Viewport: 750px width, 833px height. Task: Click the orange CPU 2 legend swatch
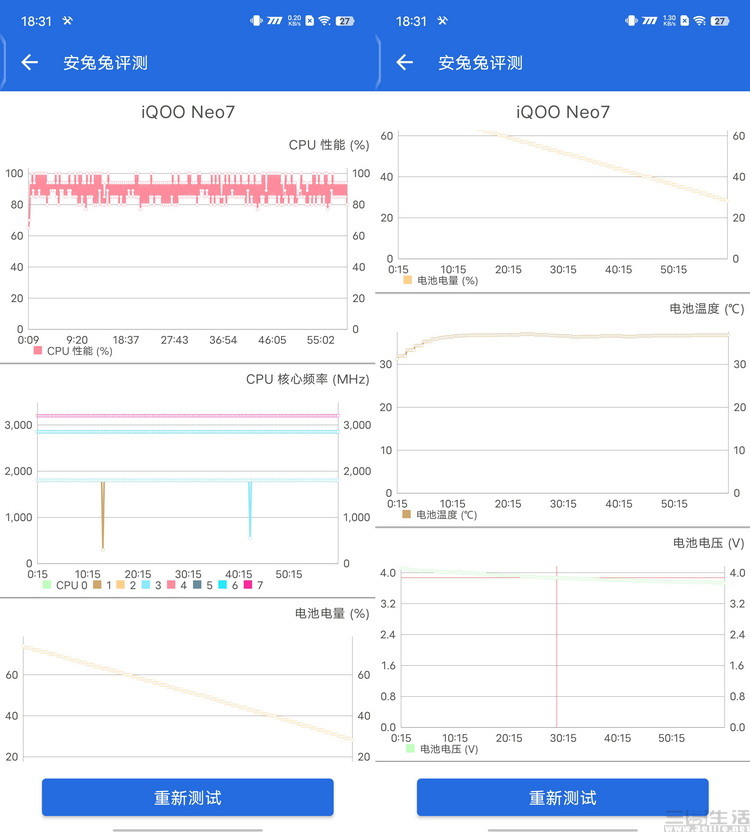pos(121,585)
